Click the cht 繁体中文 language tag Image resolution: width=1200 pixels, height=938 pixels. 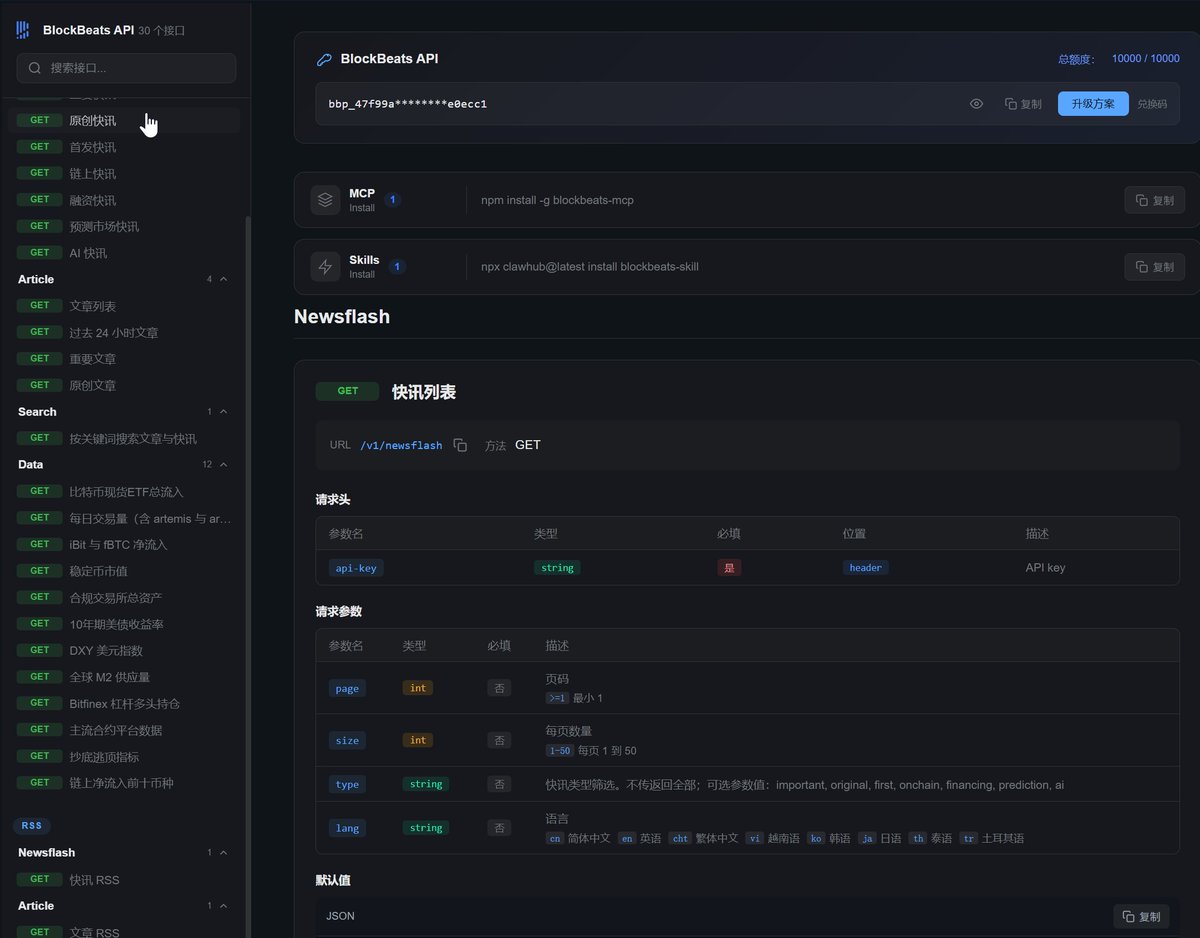pos(703,838)
